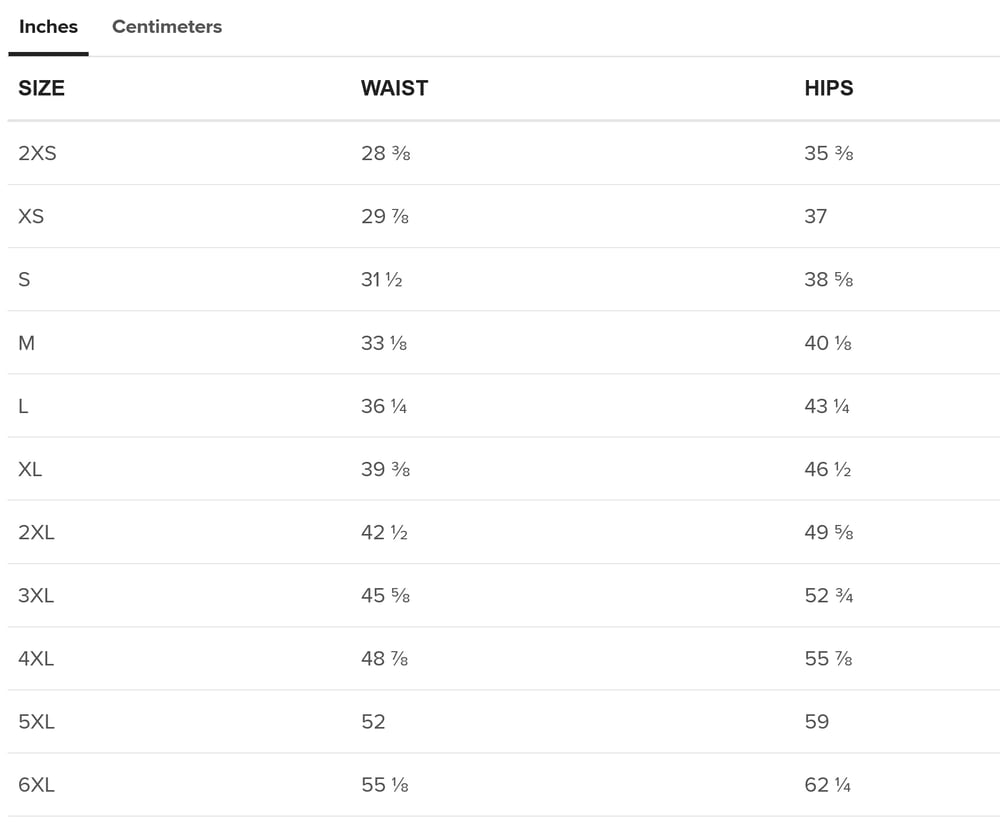Switch to the Centimeters tab
This screenshot has width=1000, height=832.
point(167,27)
